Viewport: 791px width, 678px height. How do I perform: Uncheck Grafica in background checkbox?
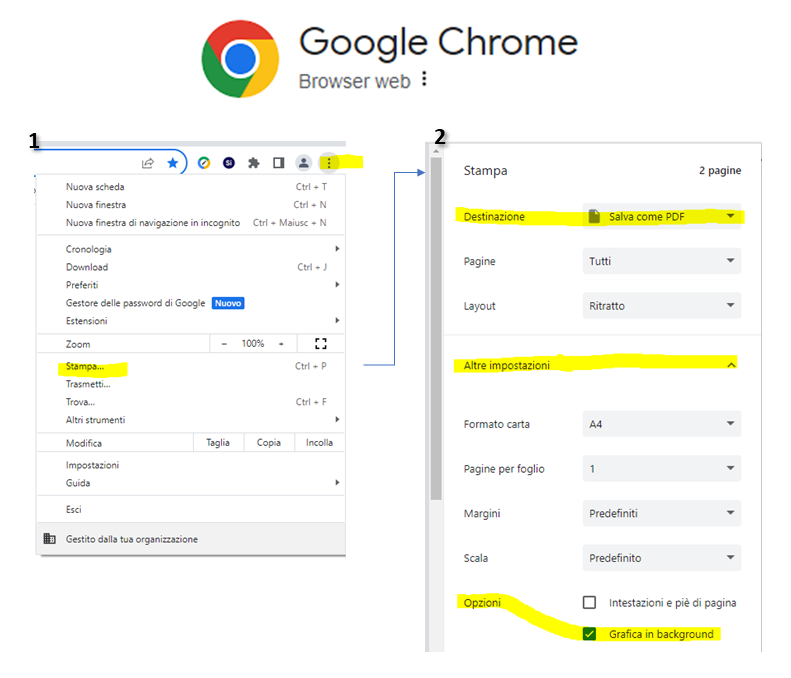[x=589, y=634]
